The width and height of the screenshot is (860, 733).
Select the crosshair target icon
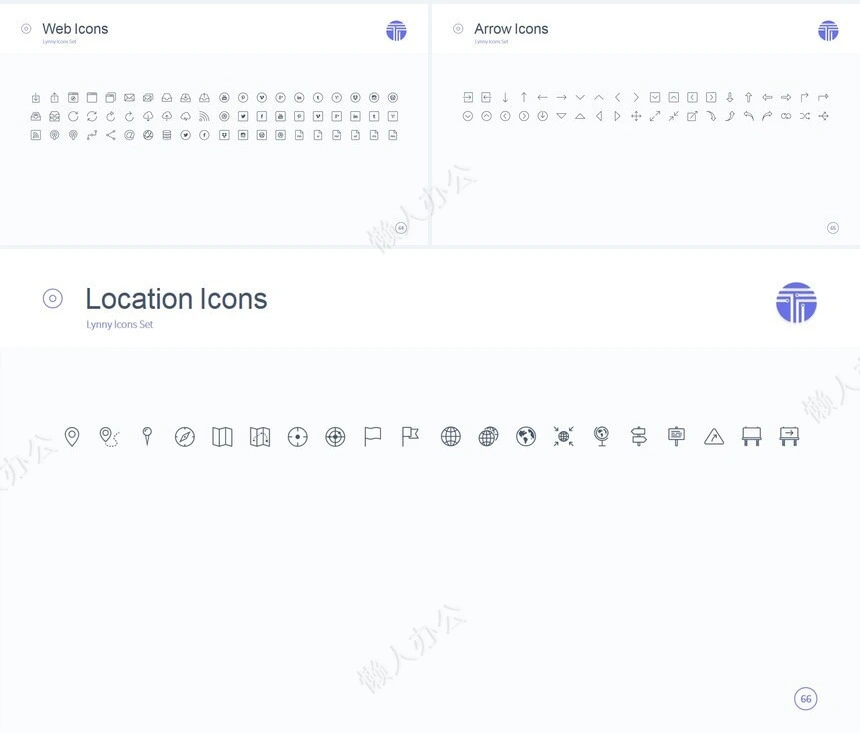pos(298,437)
